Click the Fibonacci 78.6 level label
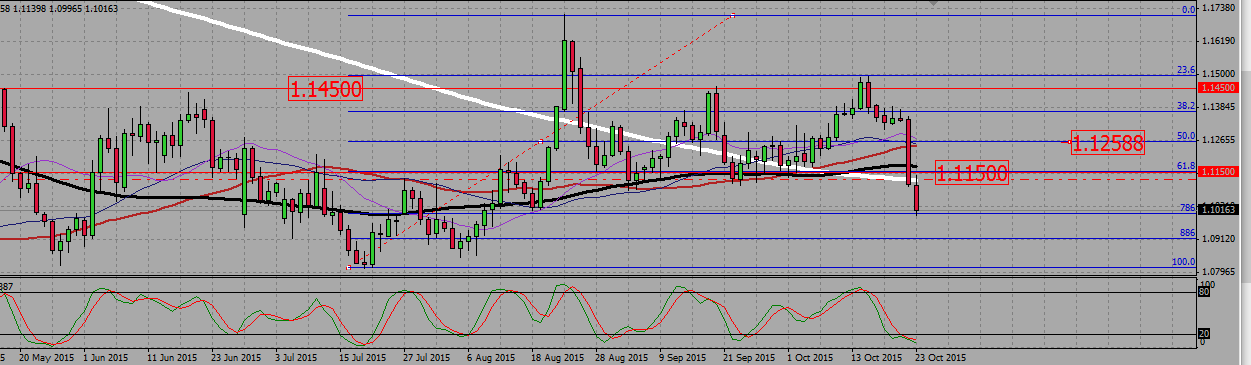 [1187, 208]
